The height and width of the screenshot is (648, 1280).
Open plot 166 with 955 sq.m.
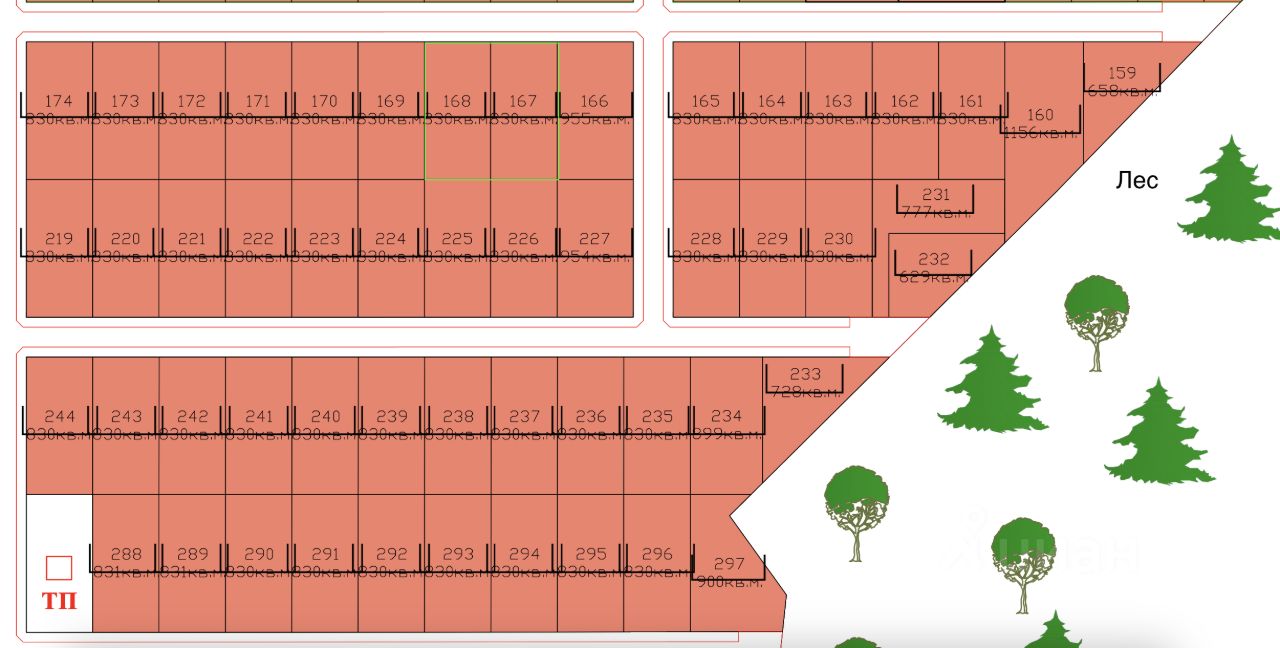596,110
